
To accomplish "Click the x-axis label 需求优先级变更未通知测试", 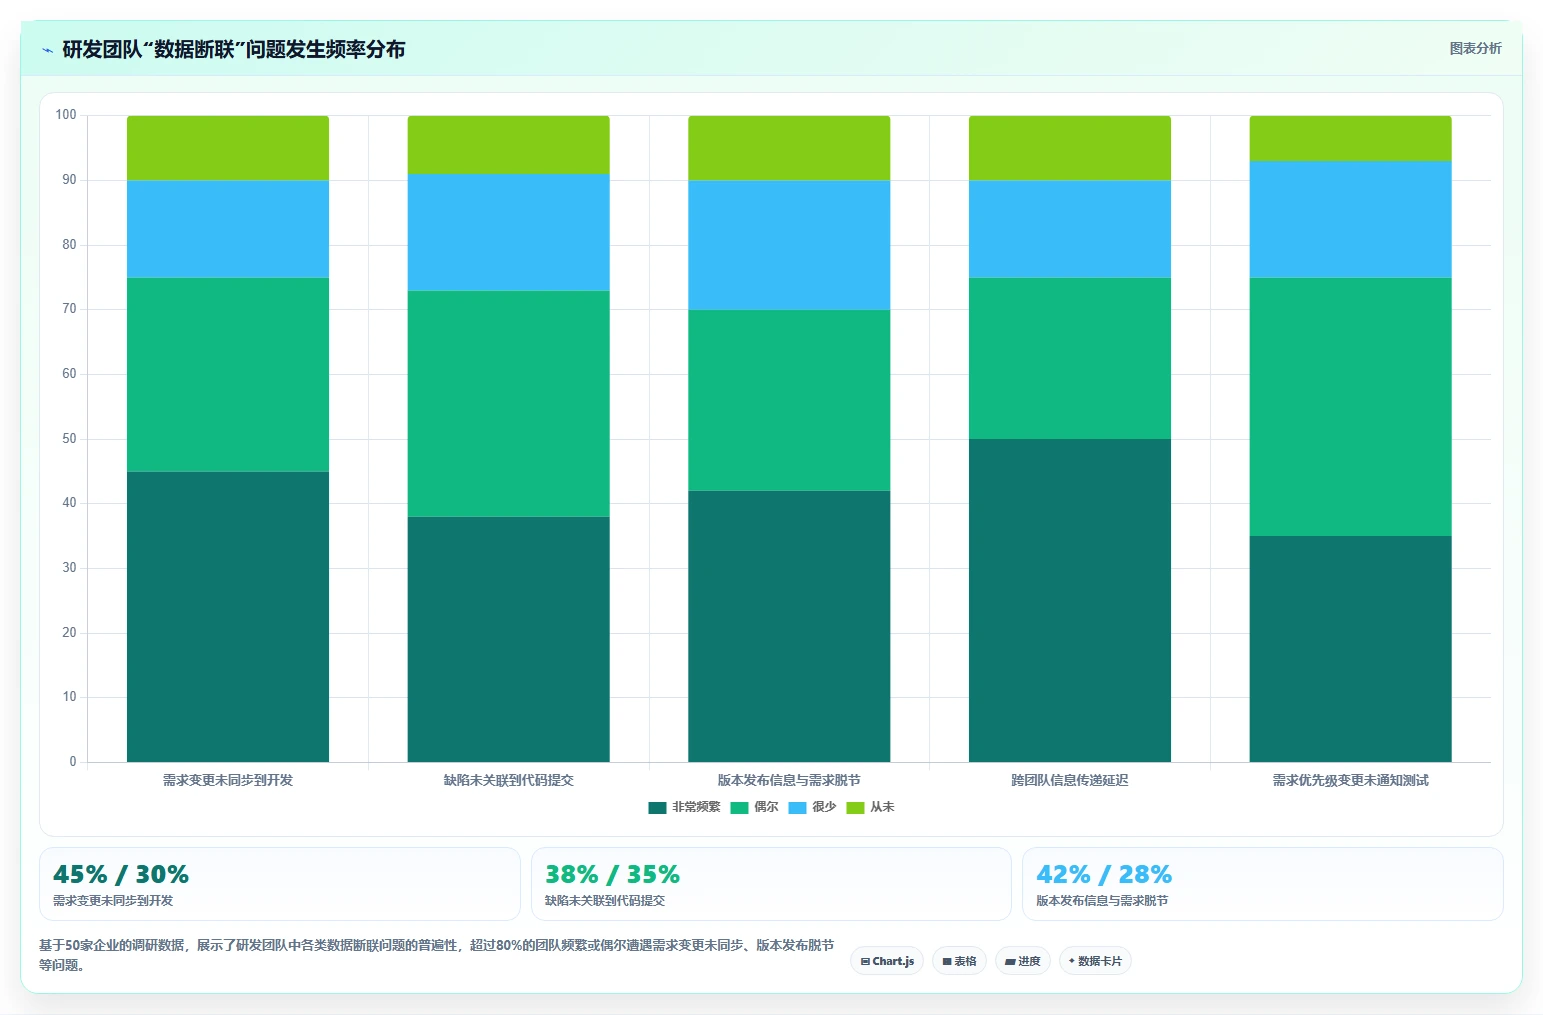I will (1350, 780).
